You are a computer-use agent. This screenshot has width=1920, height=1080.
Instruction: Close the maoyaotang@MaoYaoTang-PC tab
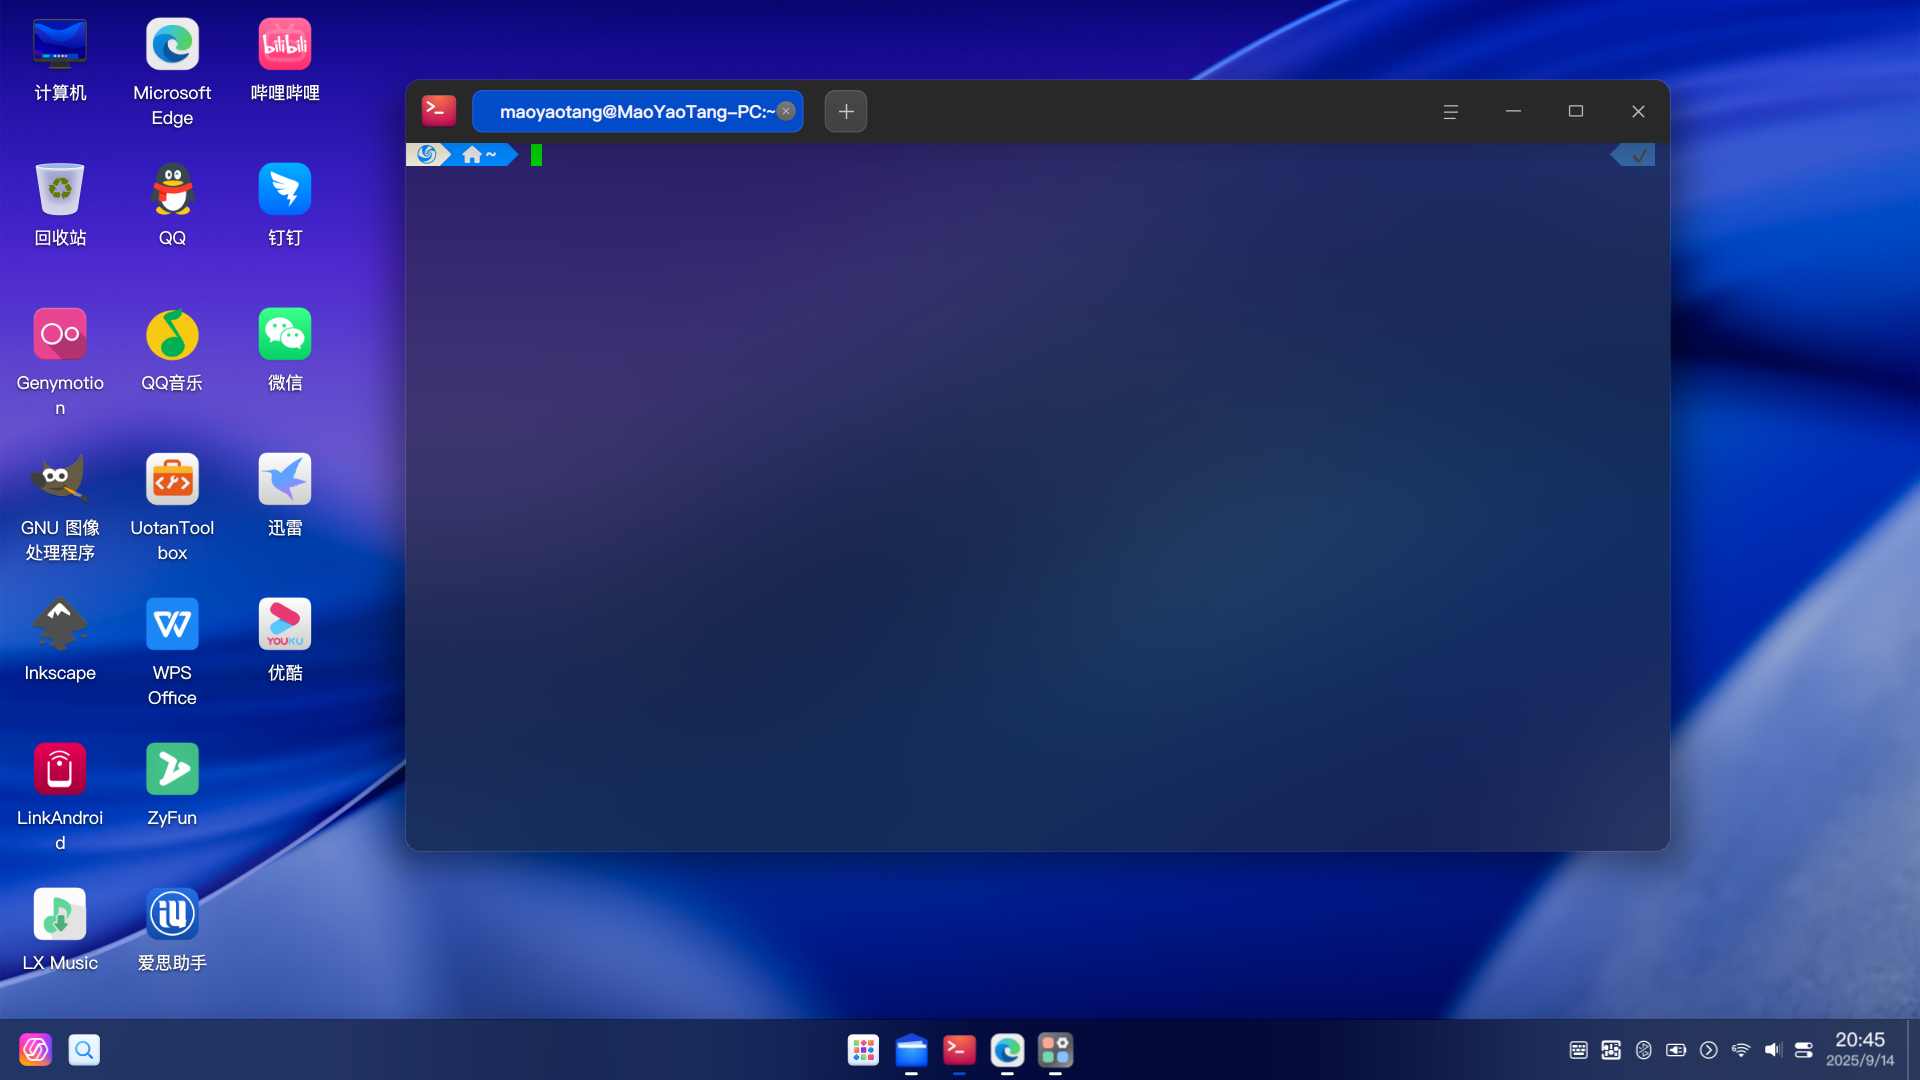pyautogui.click(x=786, y=111)
